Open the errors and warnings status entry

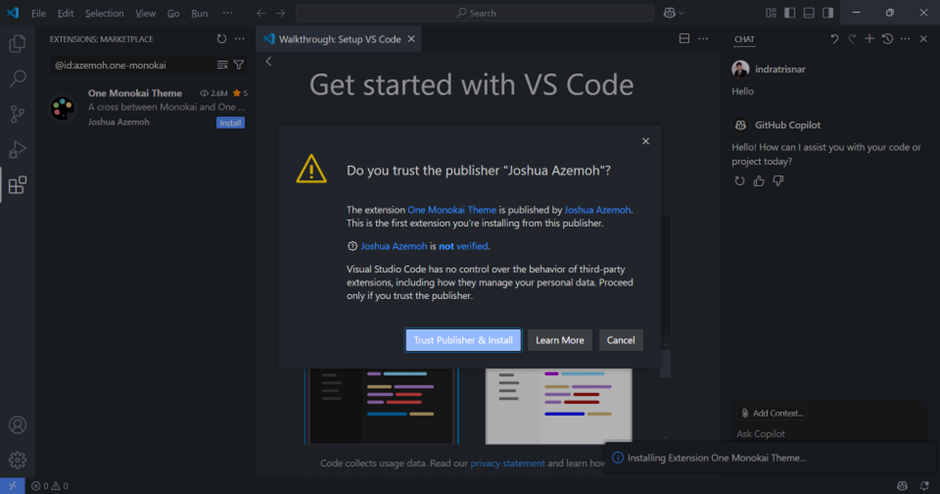[50, 486]
